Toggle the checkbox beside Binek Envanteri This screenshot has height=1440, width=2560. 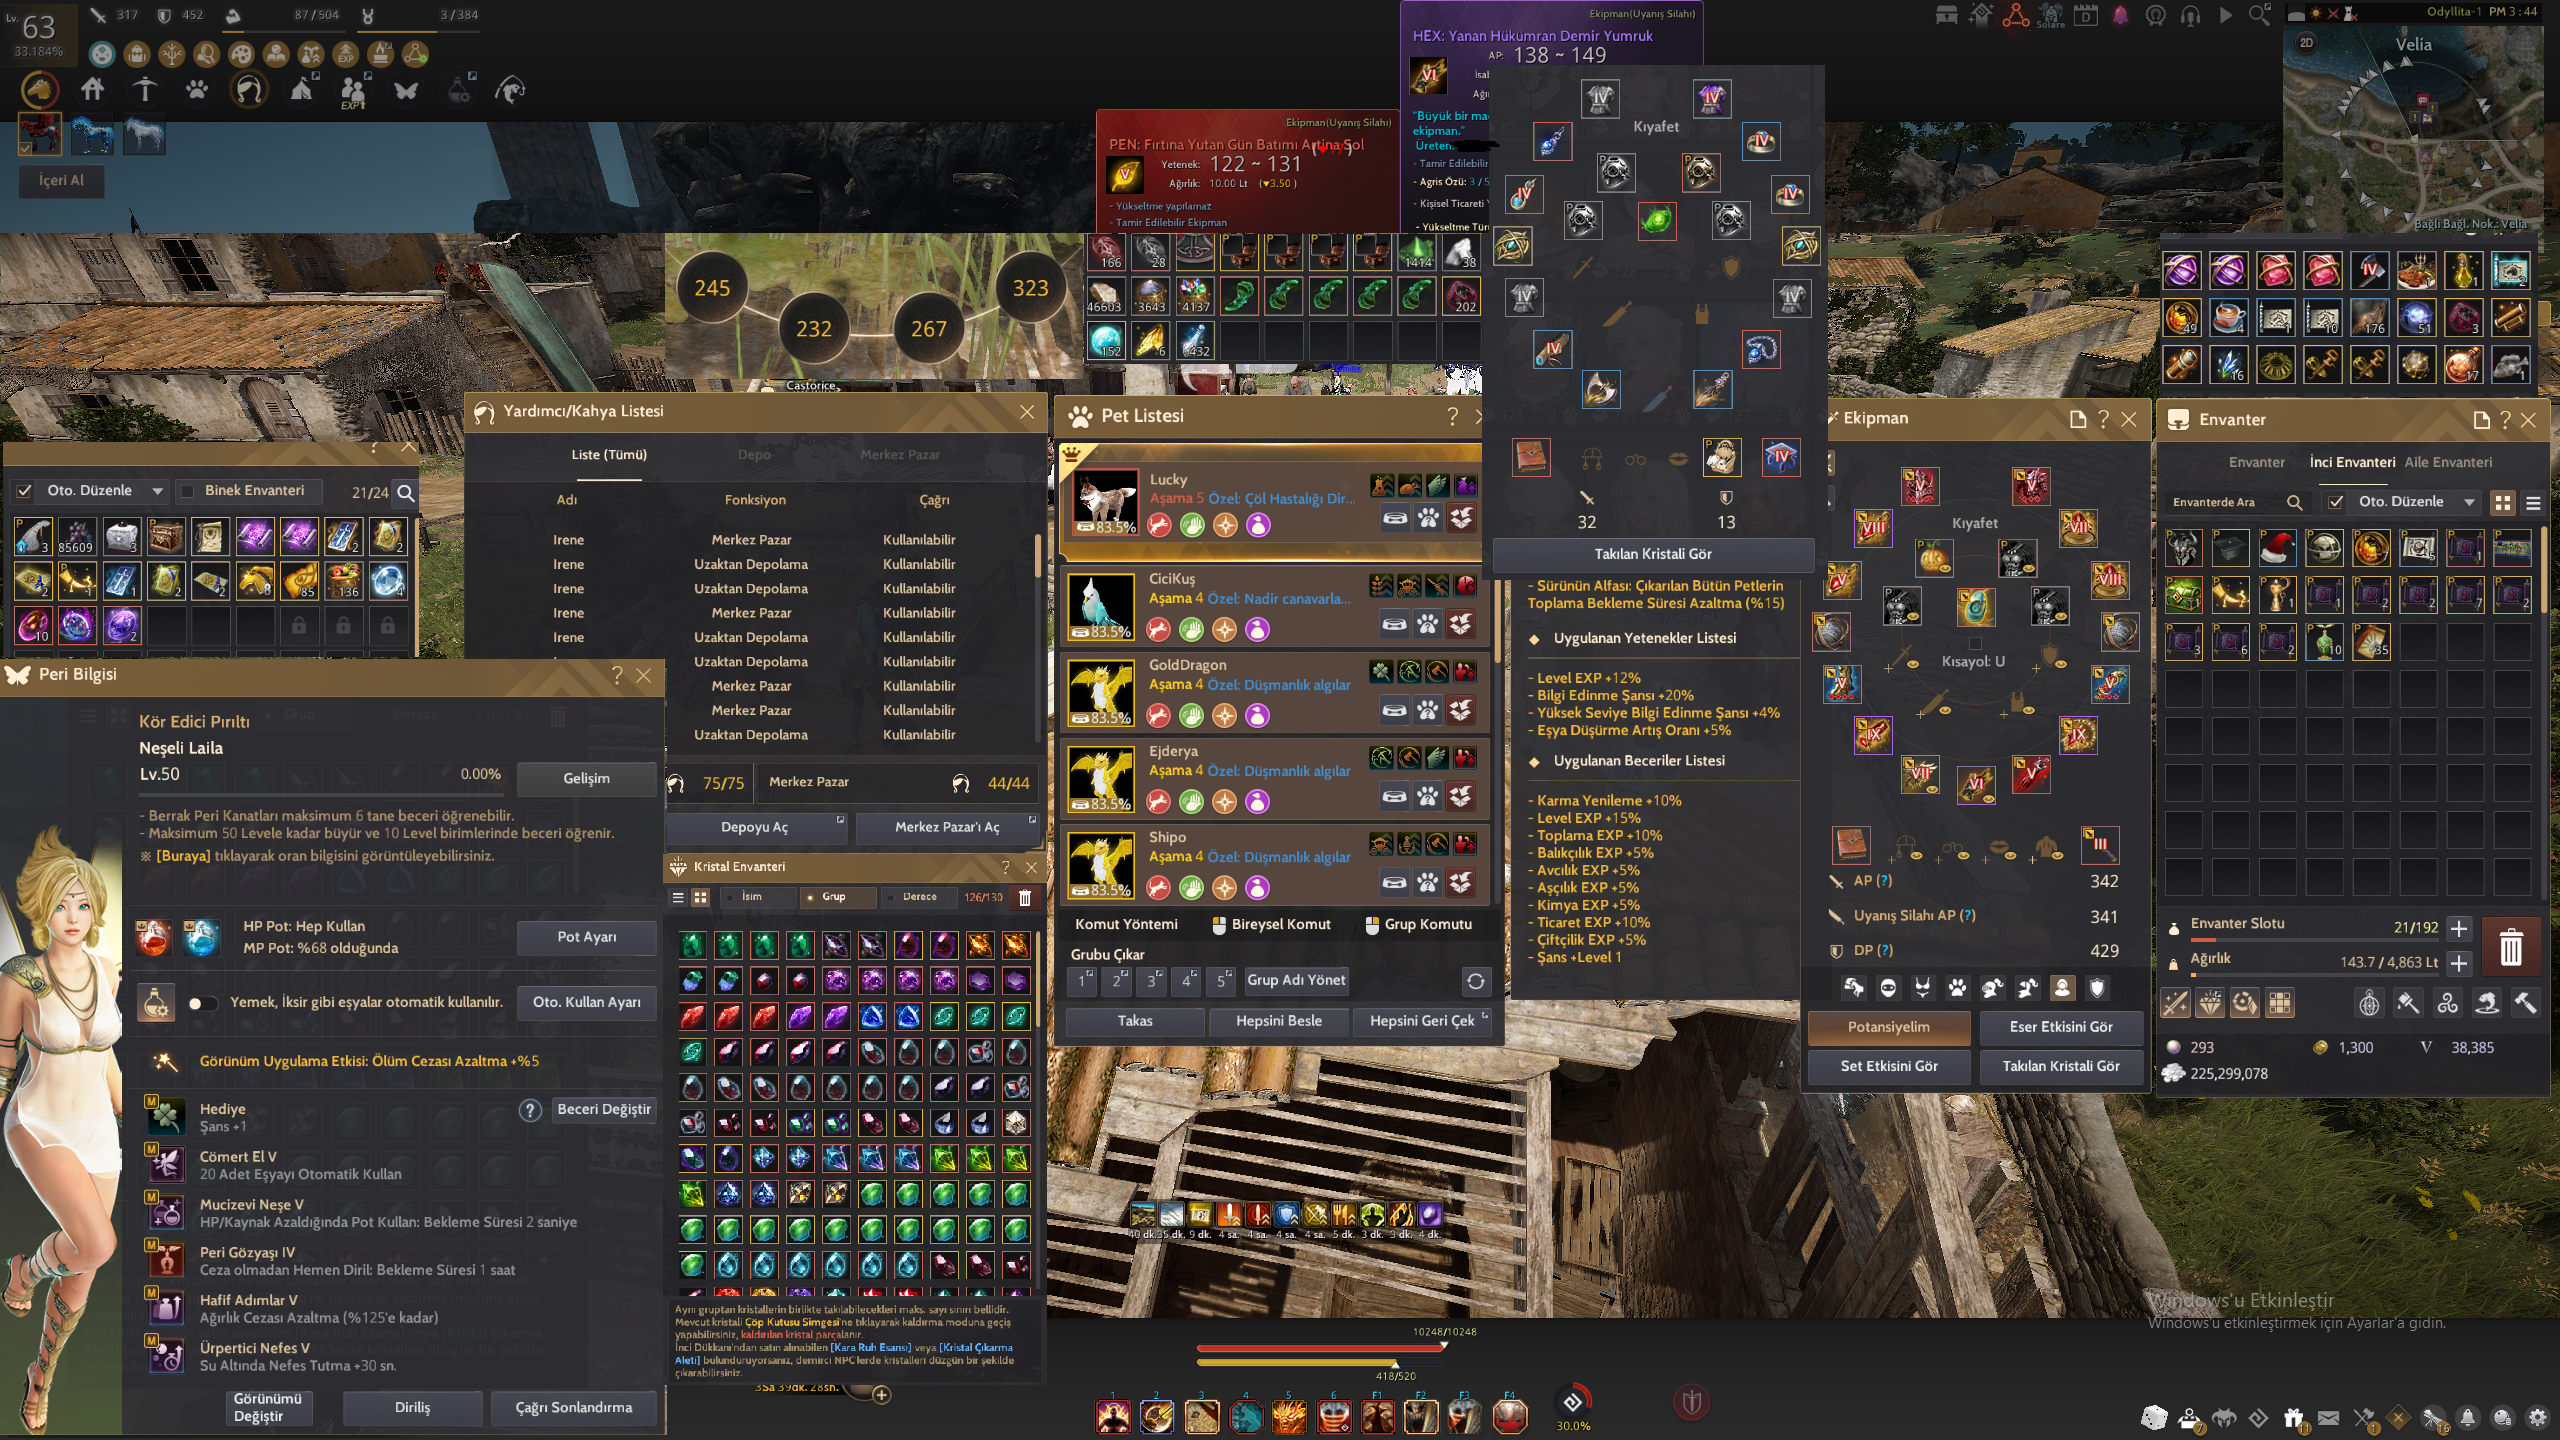pos(187,491)
